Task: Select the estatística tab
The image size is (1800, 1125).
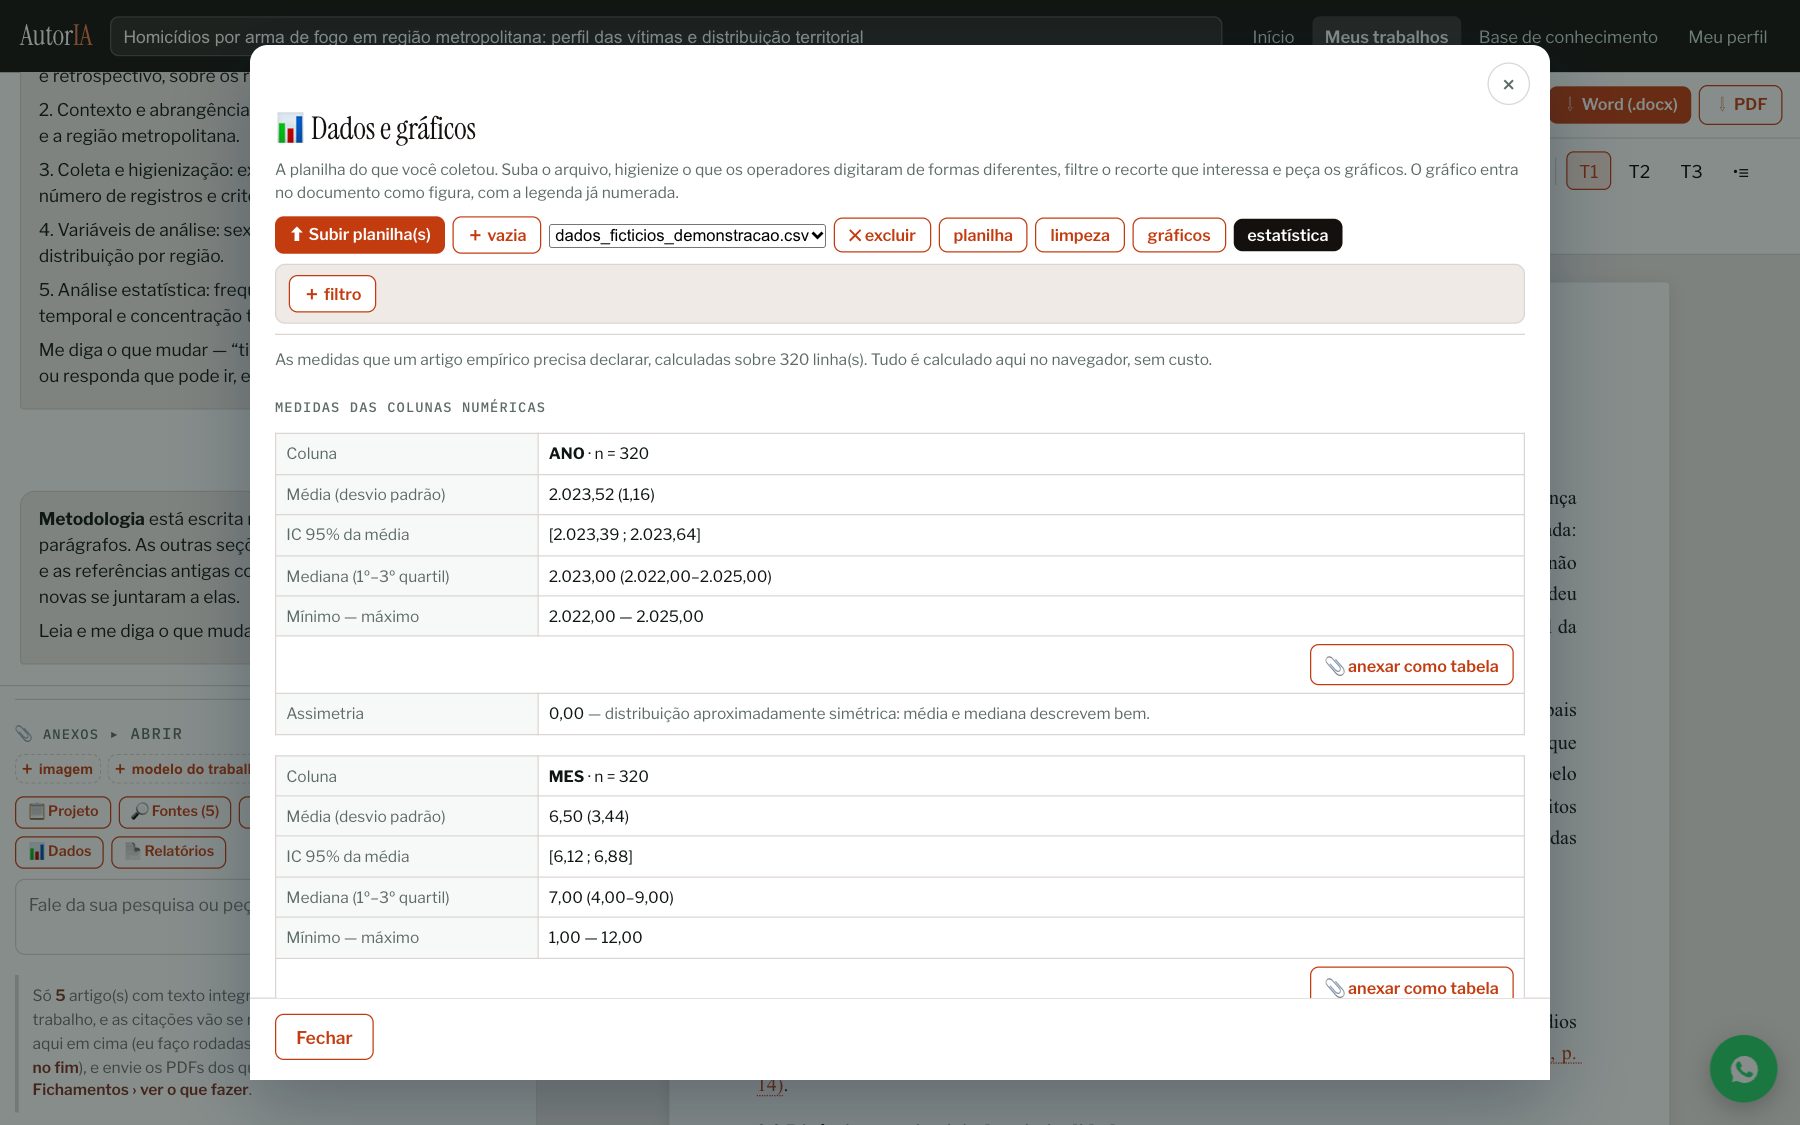Action: [x=1287, y=235]
